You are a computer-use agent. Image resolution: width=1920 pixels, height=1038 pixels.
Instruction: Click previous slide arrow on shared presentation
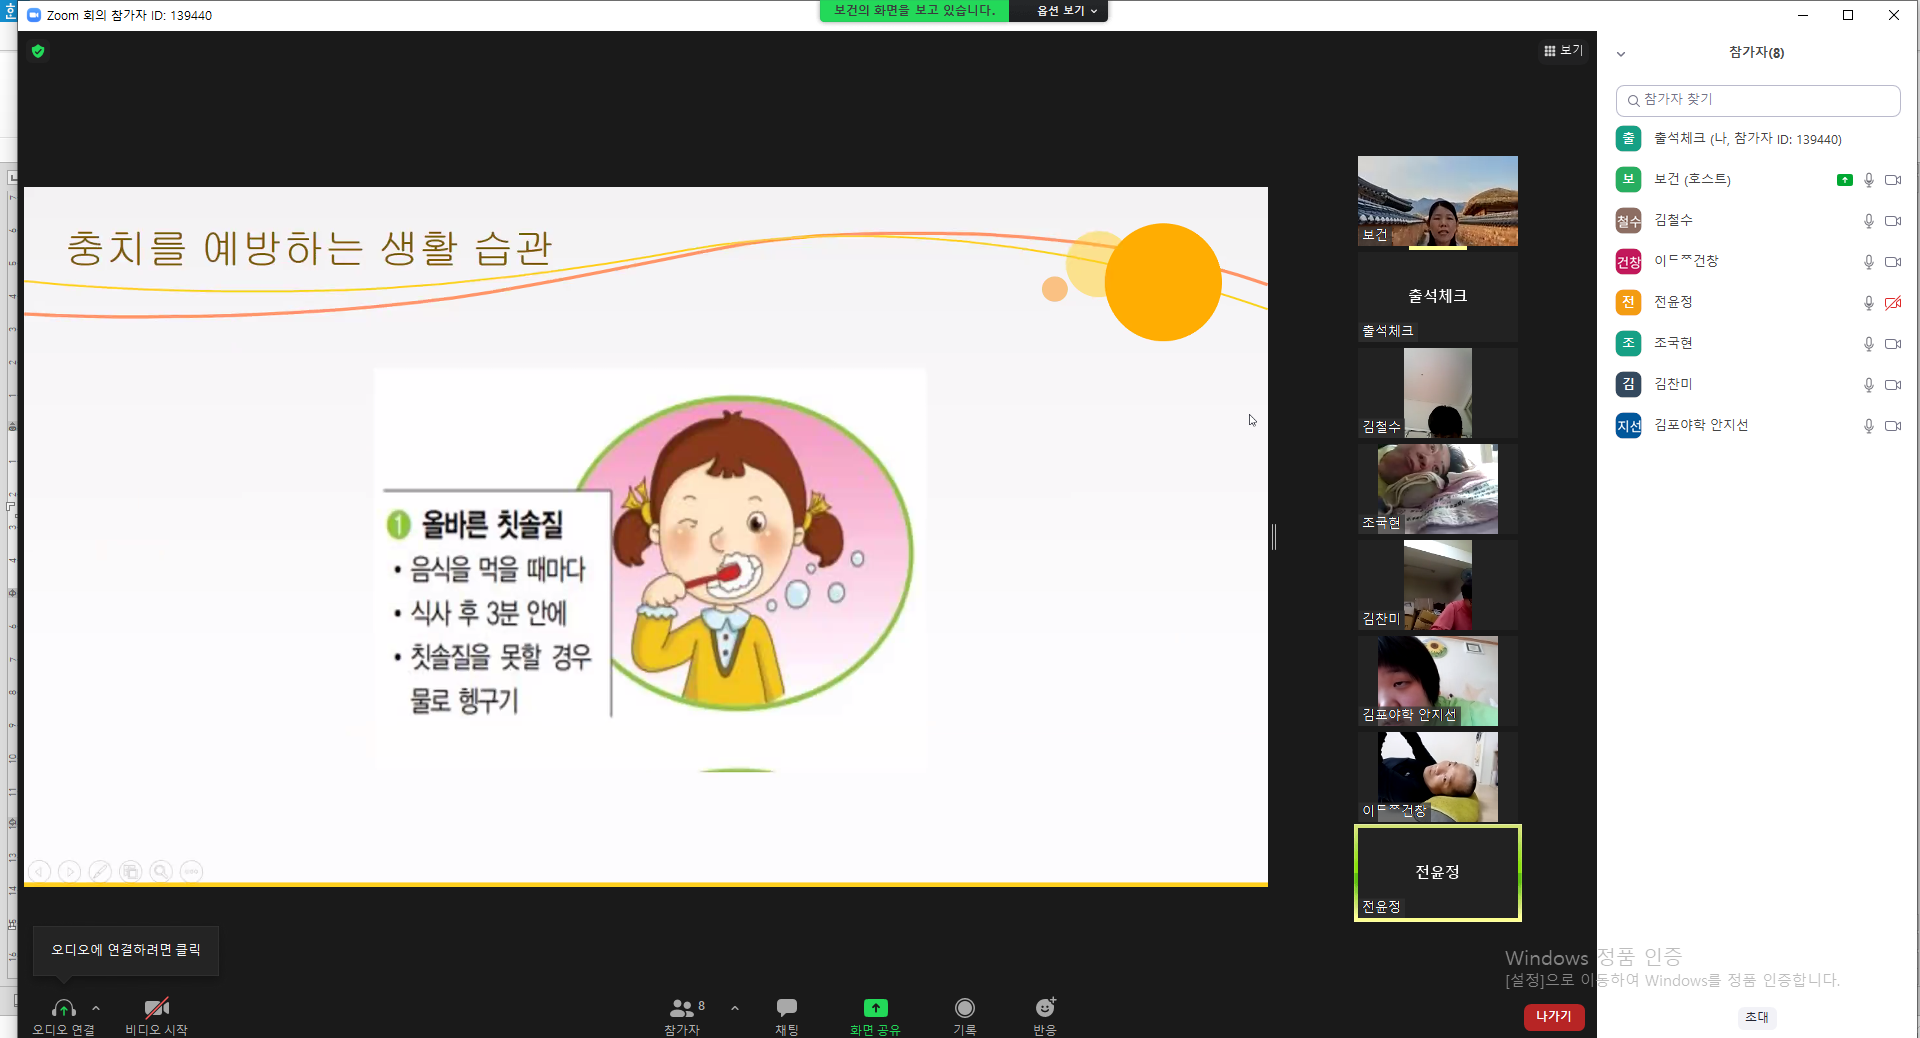(39, 872)
